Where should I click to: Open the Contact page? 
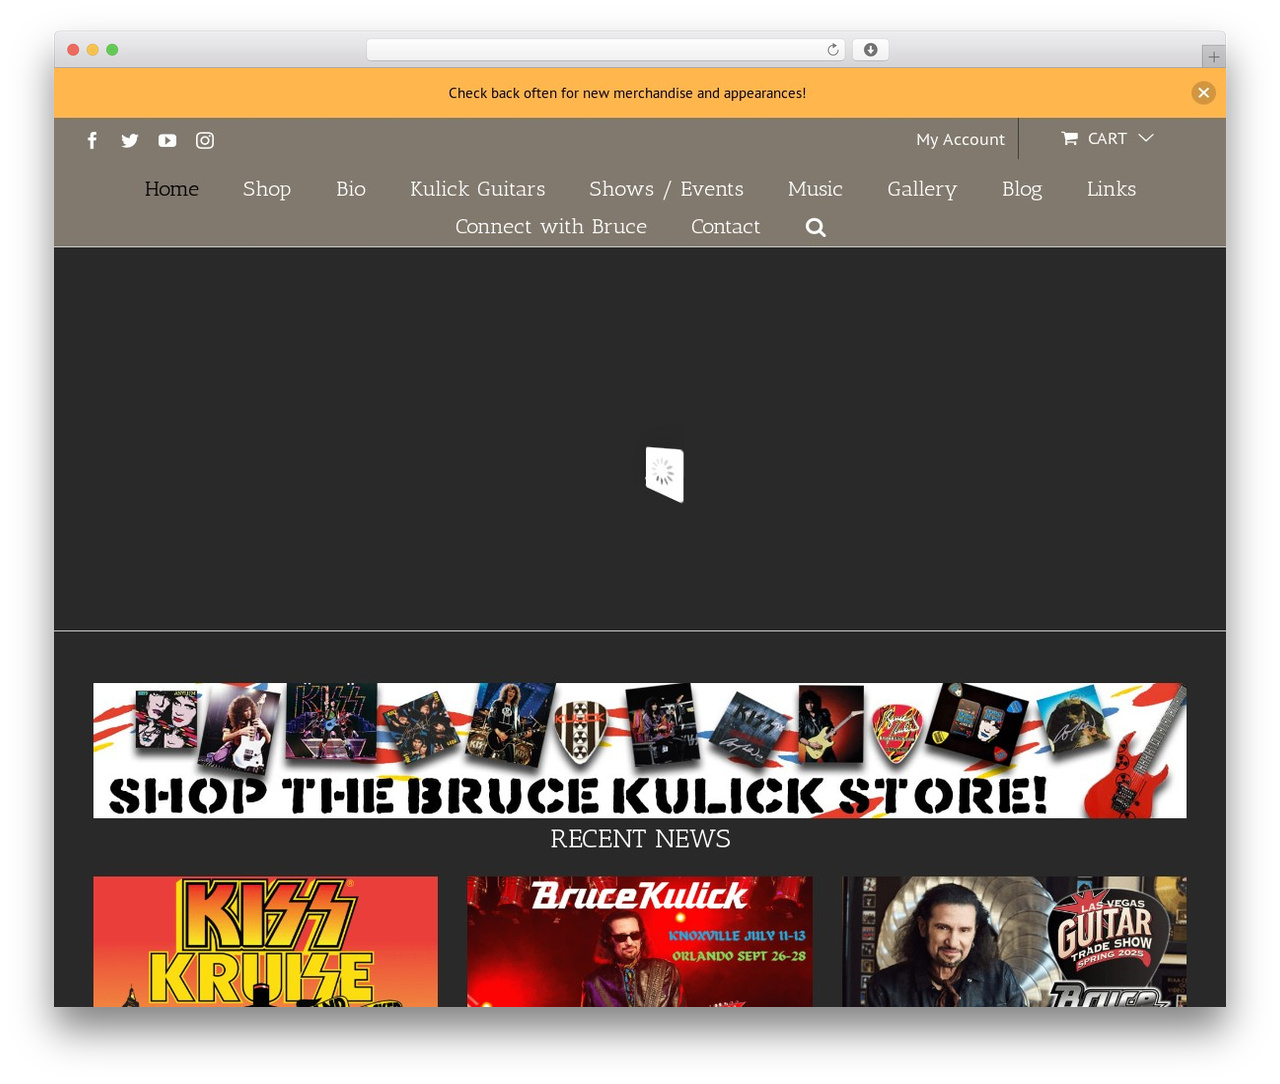pos(726,227)
